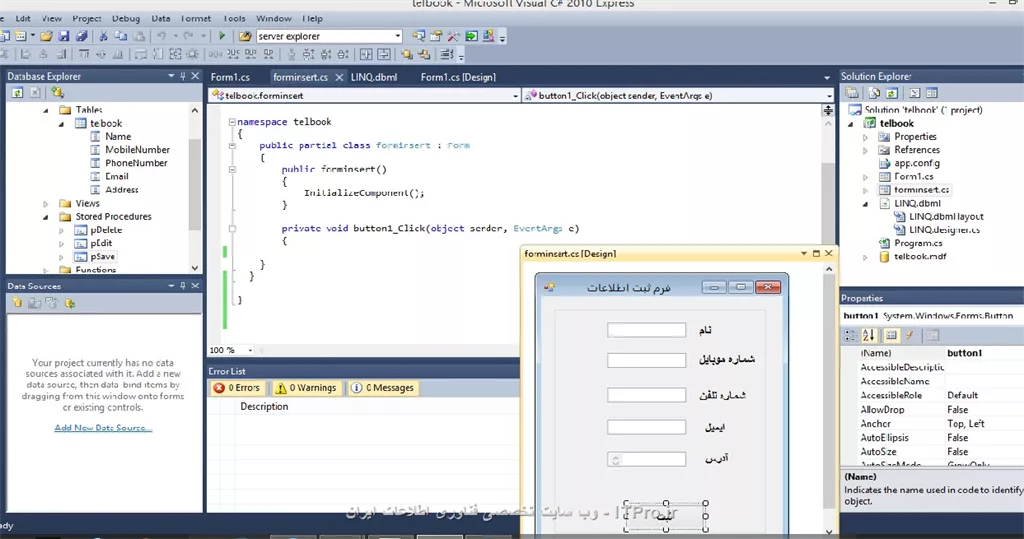The width and height of the screenshot is (1024, 539).
Task: Show Properties grid icon in Properties panel
Action: point(891,335)
